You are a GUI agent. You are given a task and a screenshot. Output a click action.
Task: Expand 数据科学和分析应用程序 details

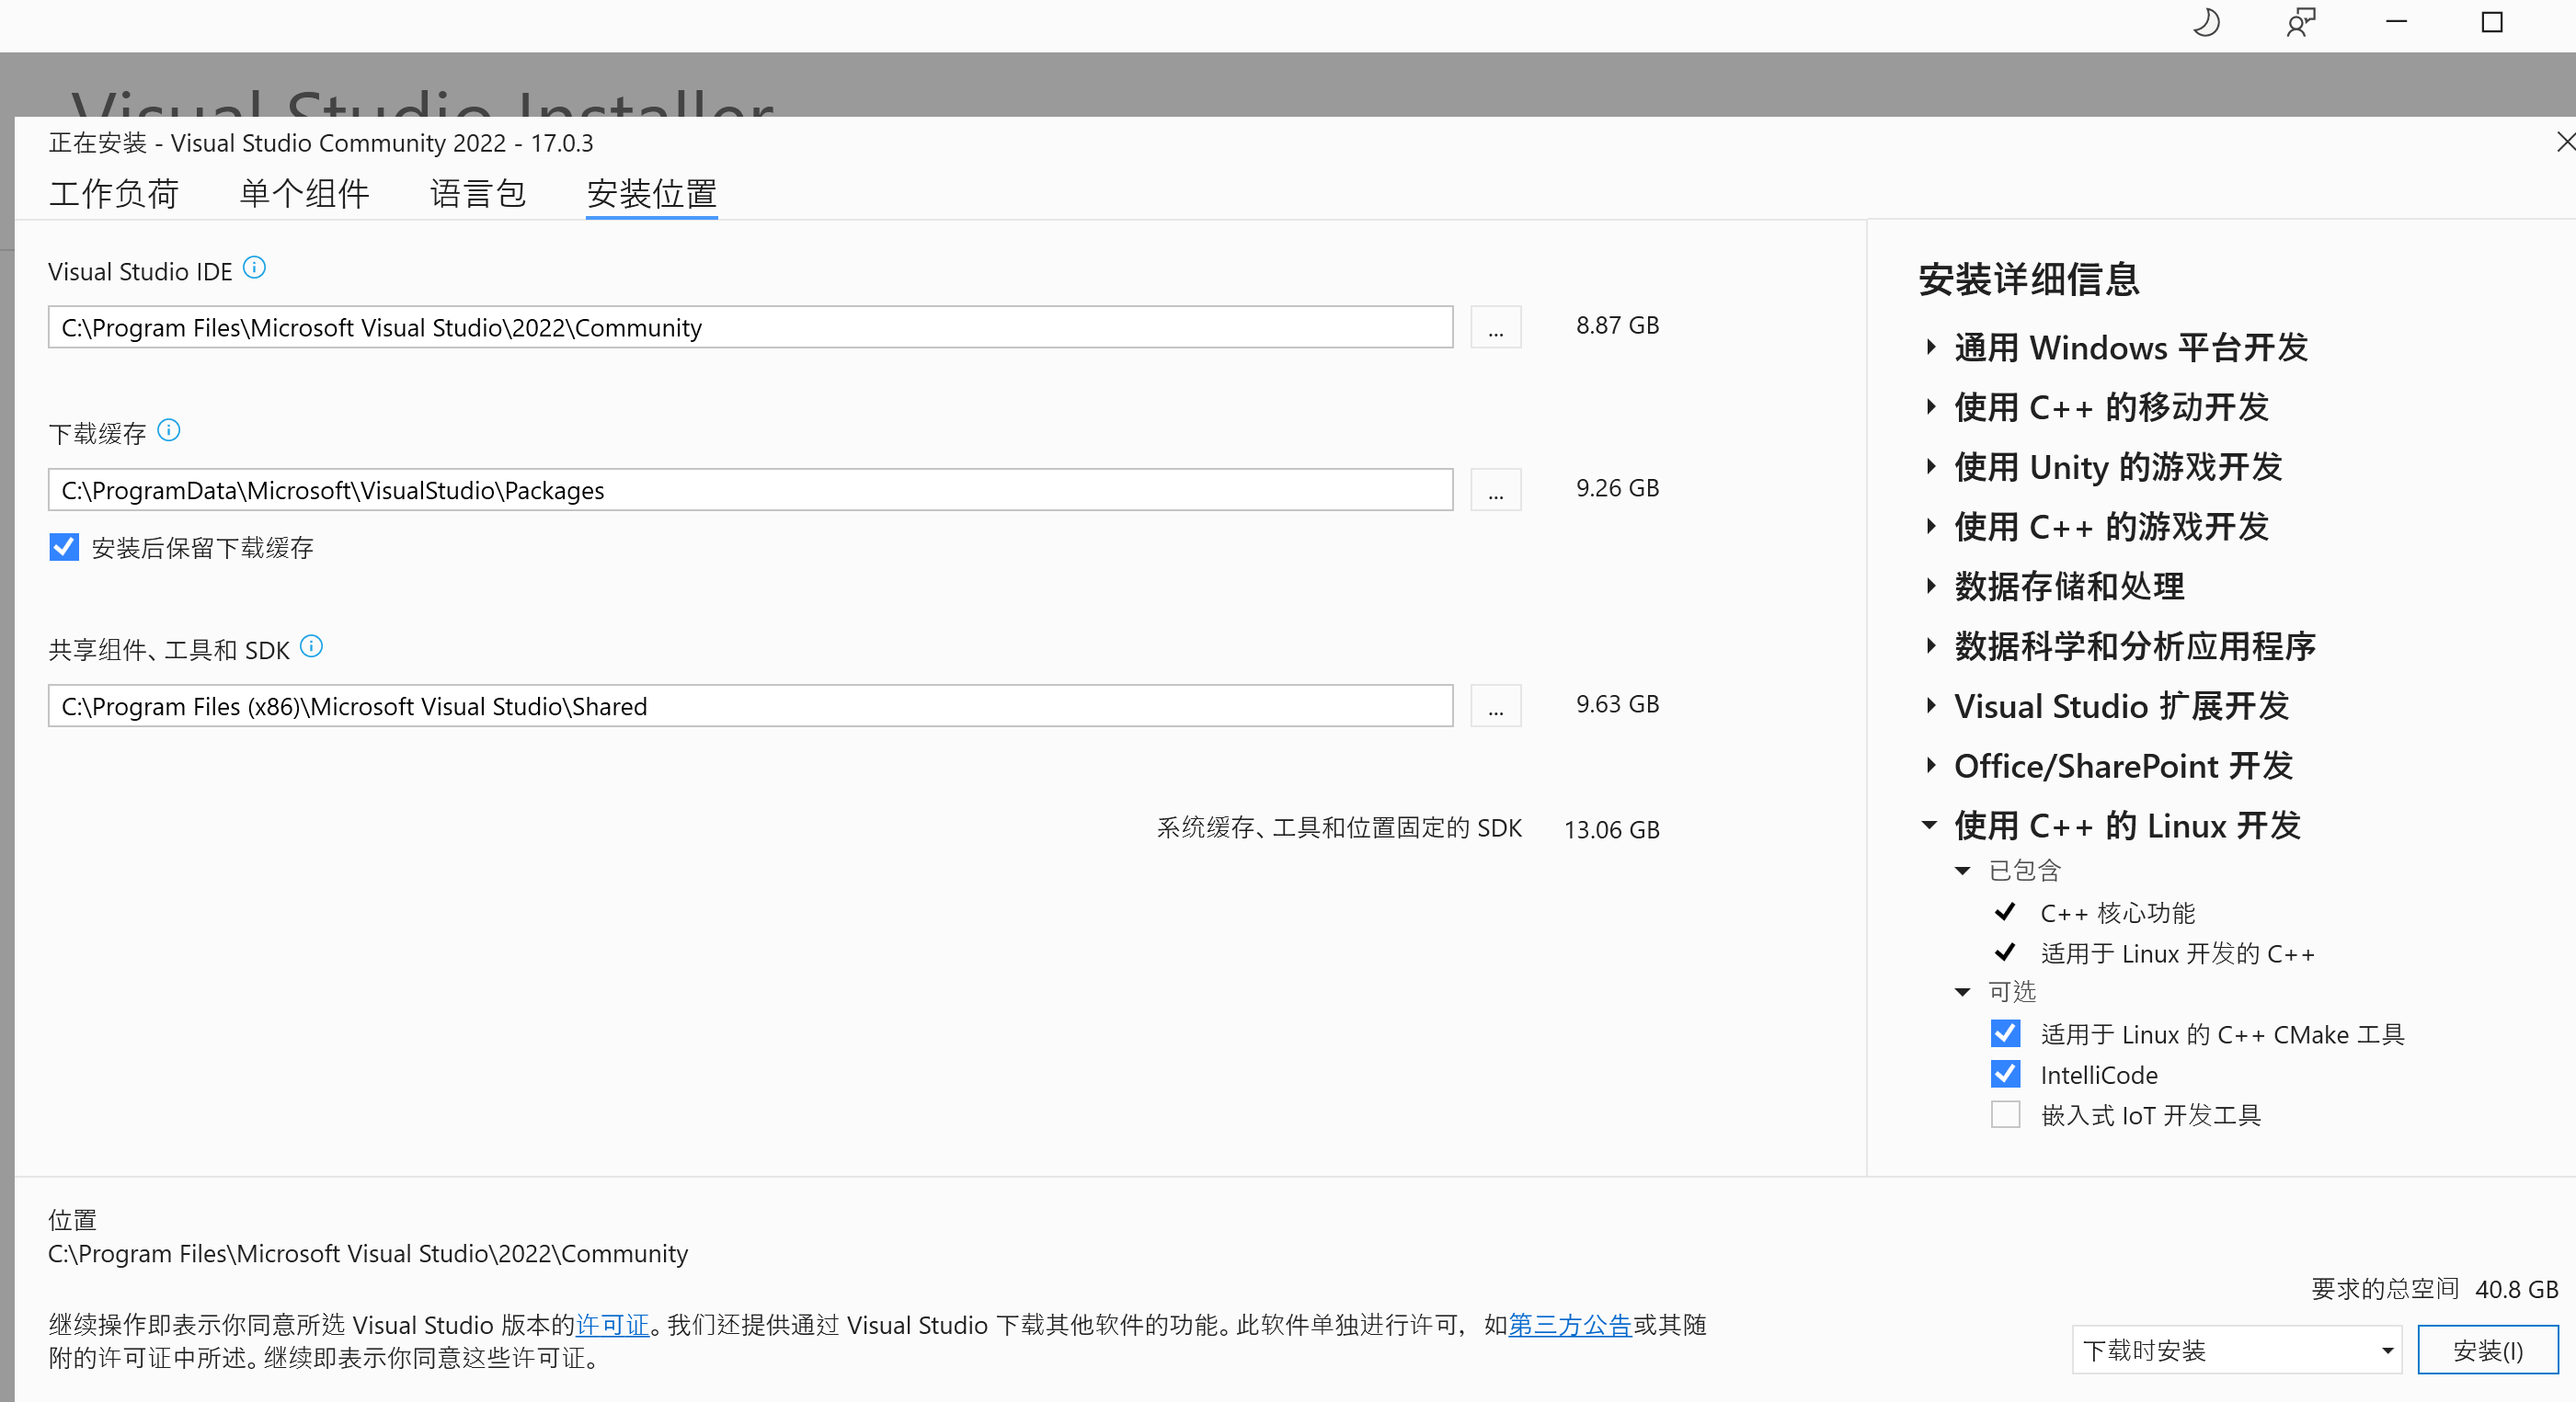pos(1931,646)
